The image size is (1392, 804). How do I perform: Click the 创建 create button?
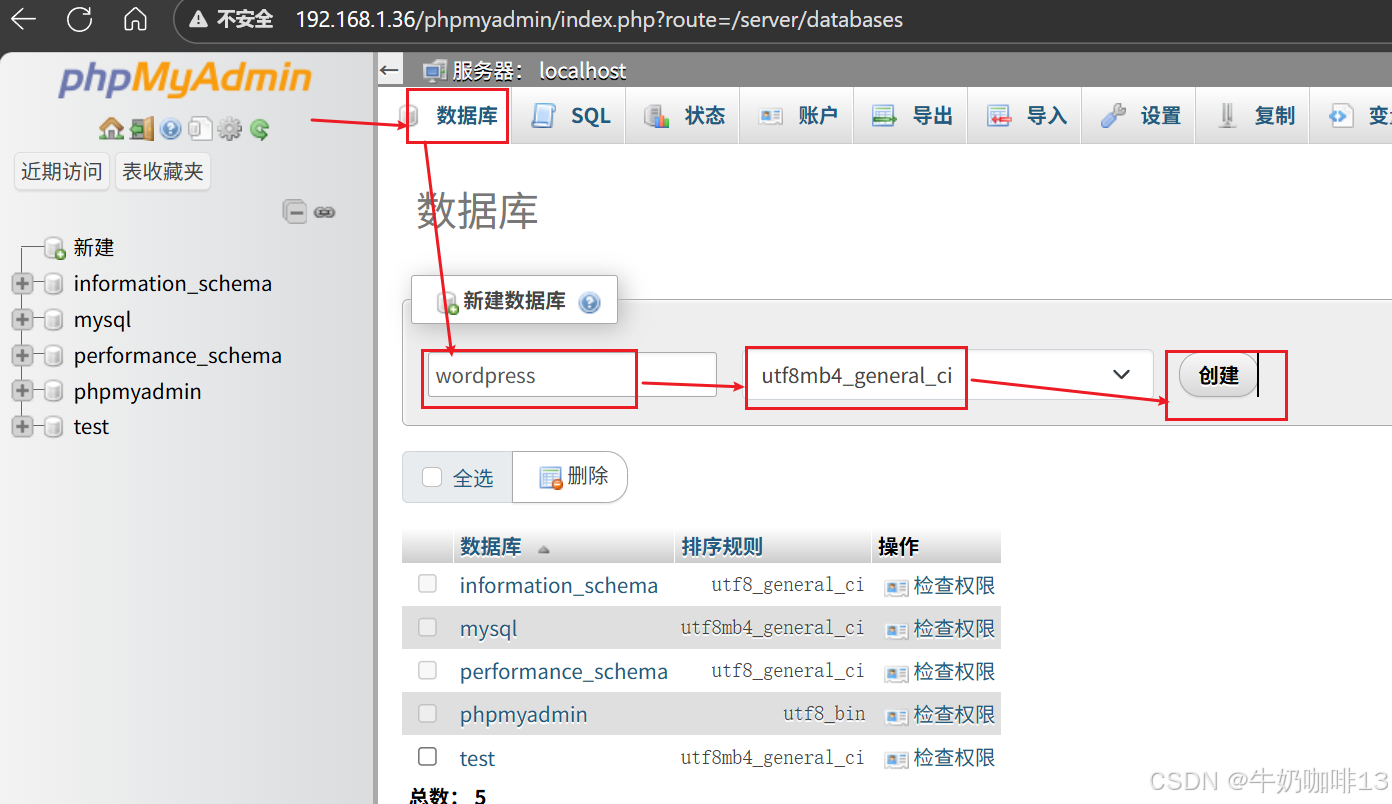pos(1218,376)
